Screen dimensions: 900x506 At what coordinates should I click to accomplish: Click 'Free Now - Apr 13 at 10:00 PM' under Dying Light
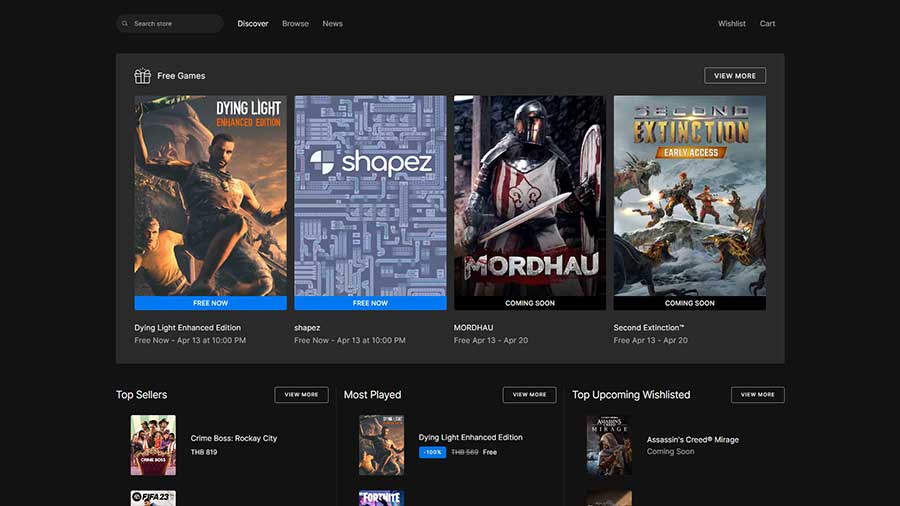(190, 340)
